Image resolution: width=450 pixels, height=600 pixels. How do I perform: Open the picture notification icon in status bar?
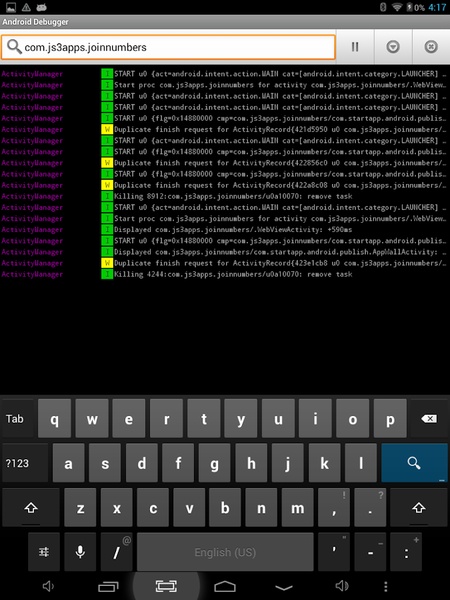[x=11, y=7]
